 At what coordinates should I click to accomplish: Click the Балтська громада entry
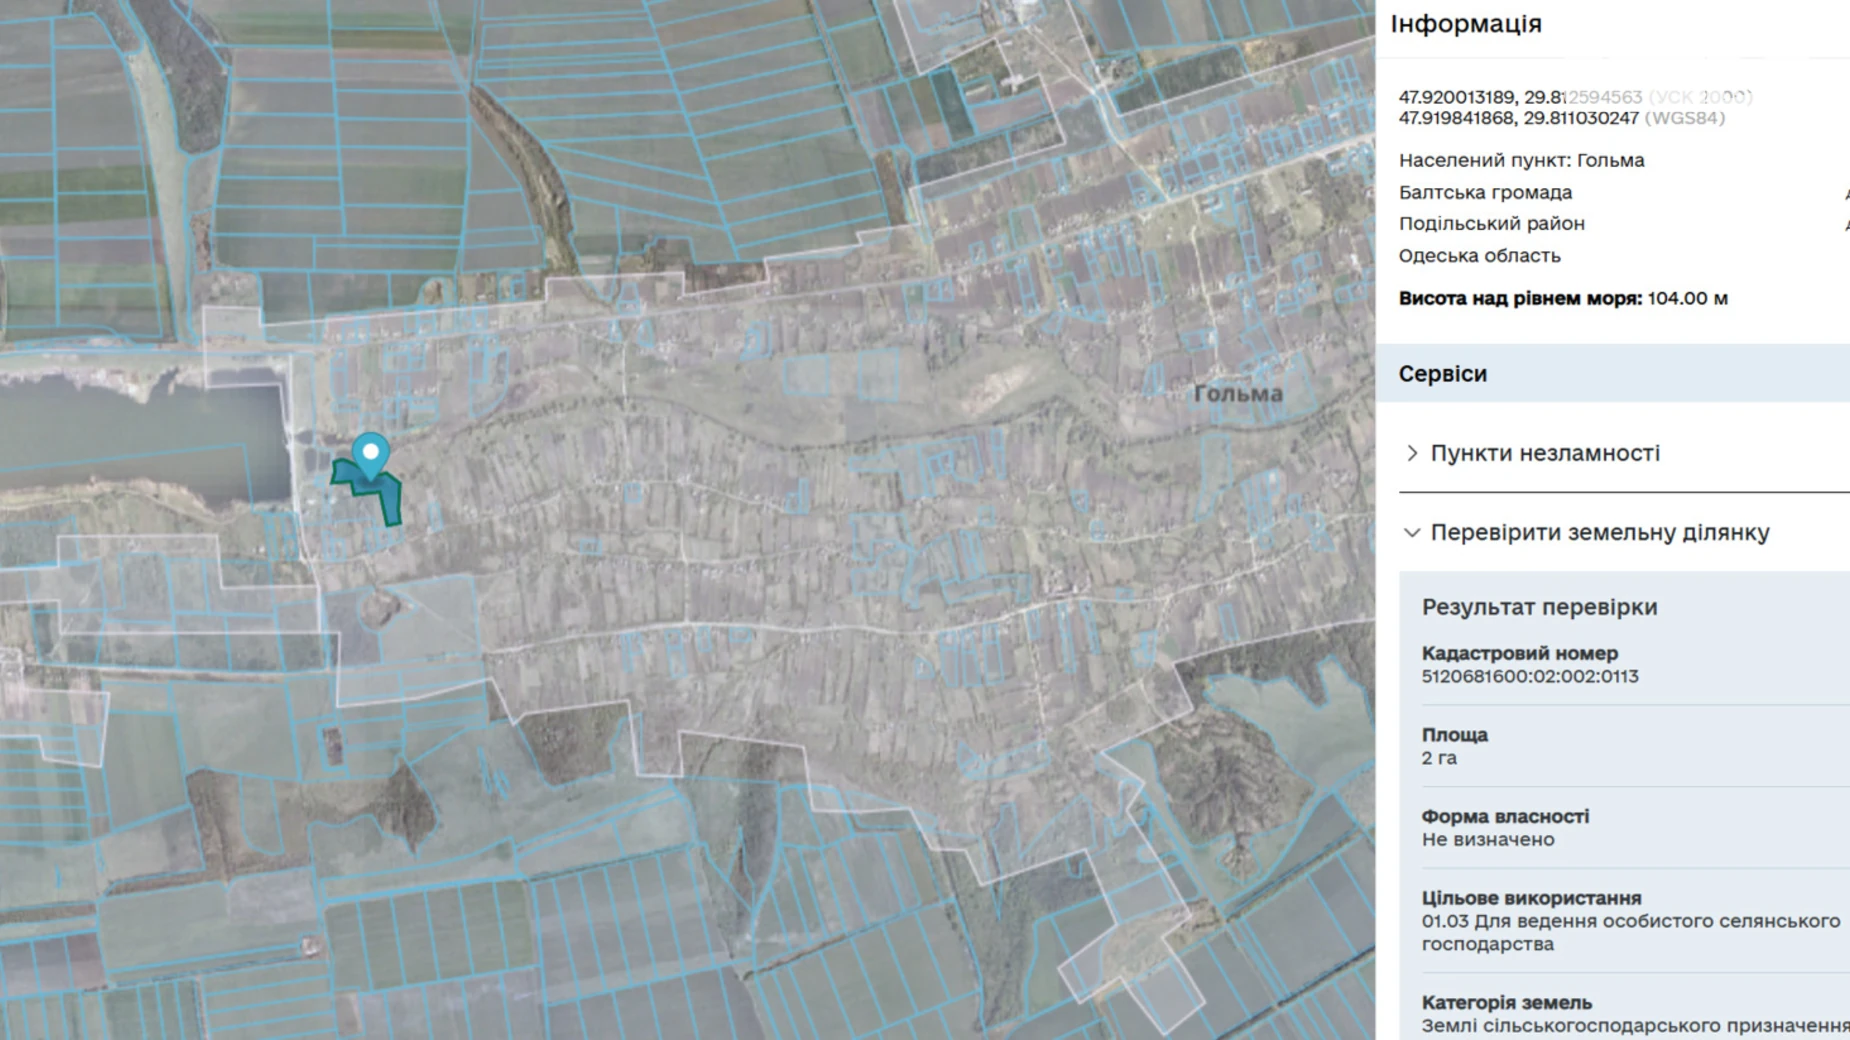[1484, 192]
